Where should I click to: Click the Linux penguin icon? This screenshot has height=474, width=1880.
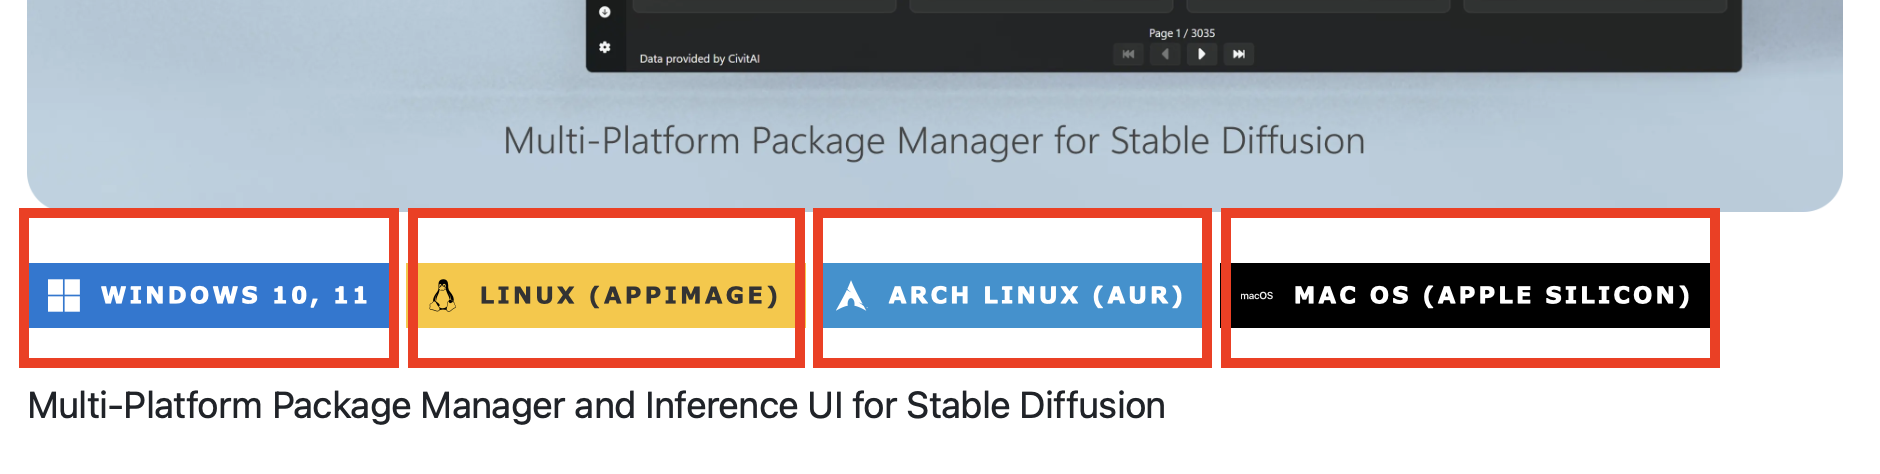(x=443, y=295)
